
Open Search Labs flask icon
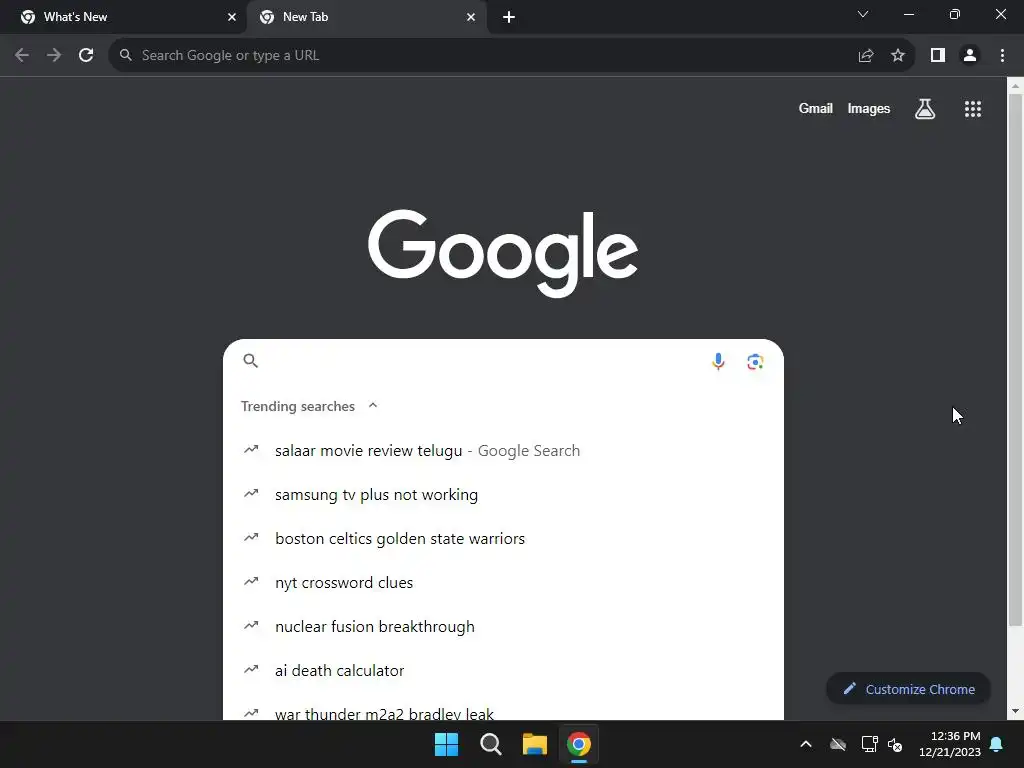click(x=925, y=109)
